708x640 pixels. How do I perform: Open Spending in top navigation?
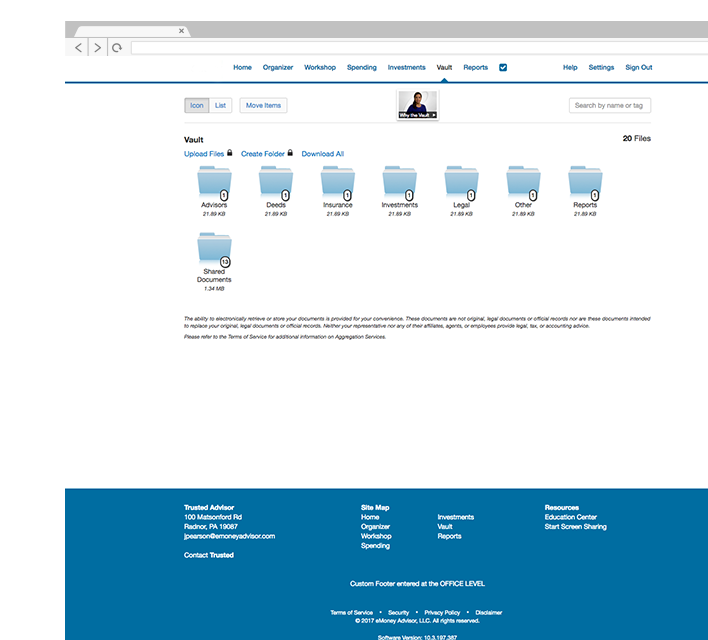pos(362,67)
